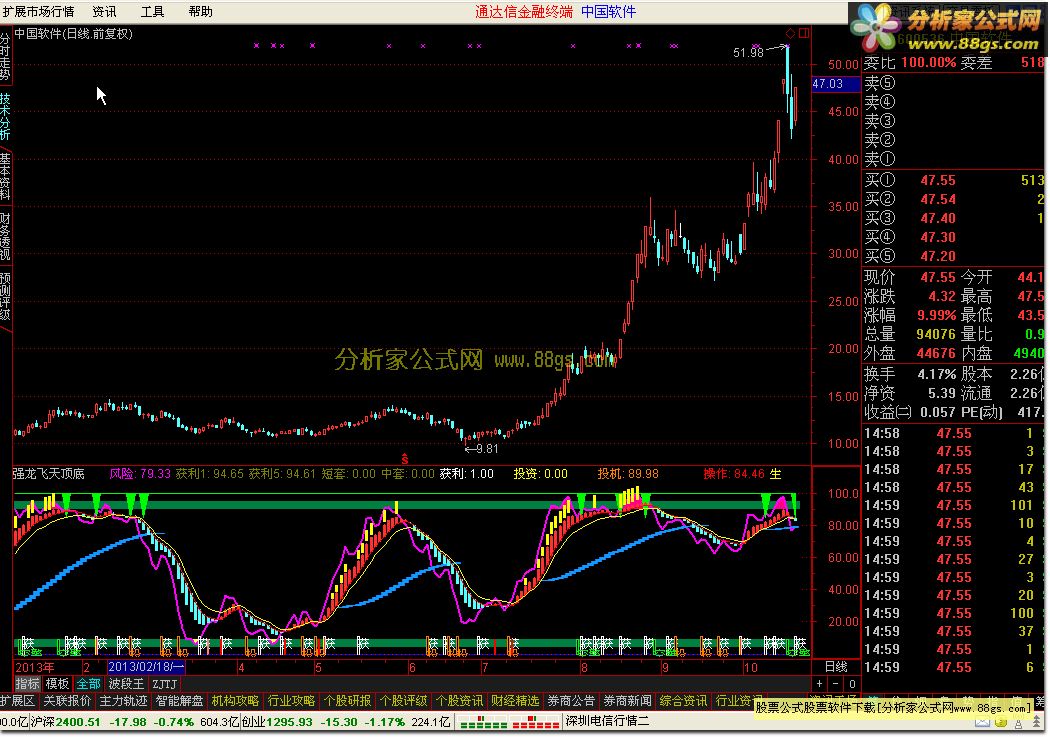The height and width of the screenshot is (737, 1050).
Task: Open 行业攻略 in the bottom bar
Action: pyautogui.click(x=291, y=701)
